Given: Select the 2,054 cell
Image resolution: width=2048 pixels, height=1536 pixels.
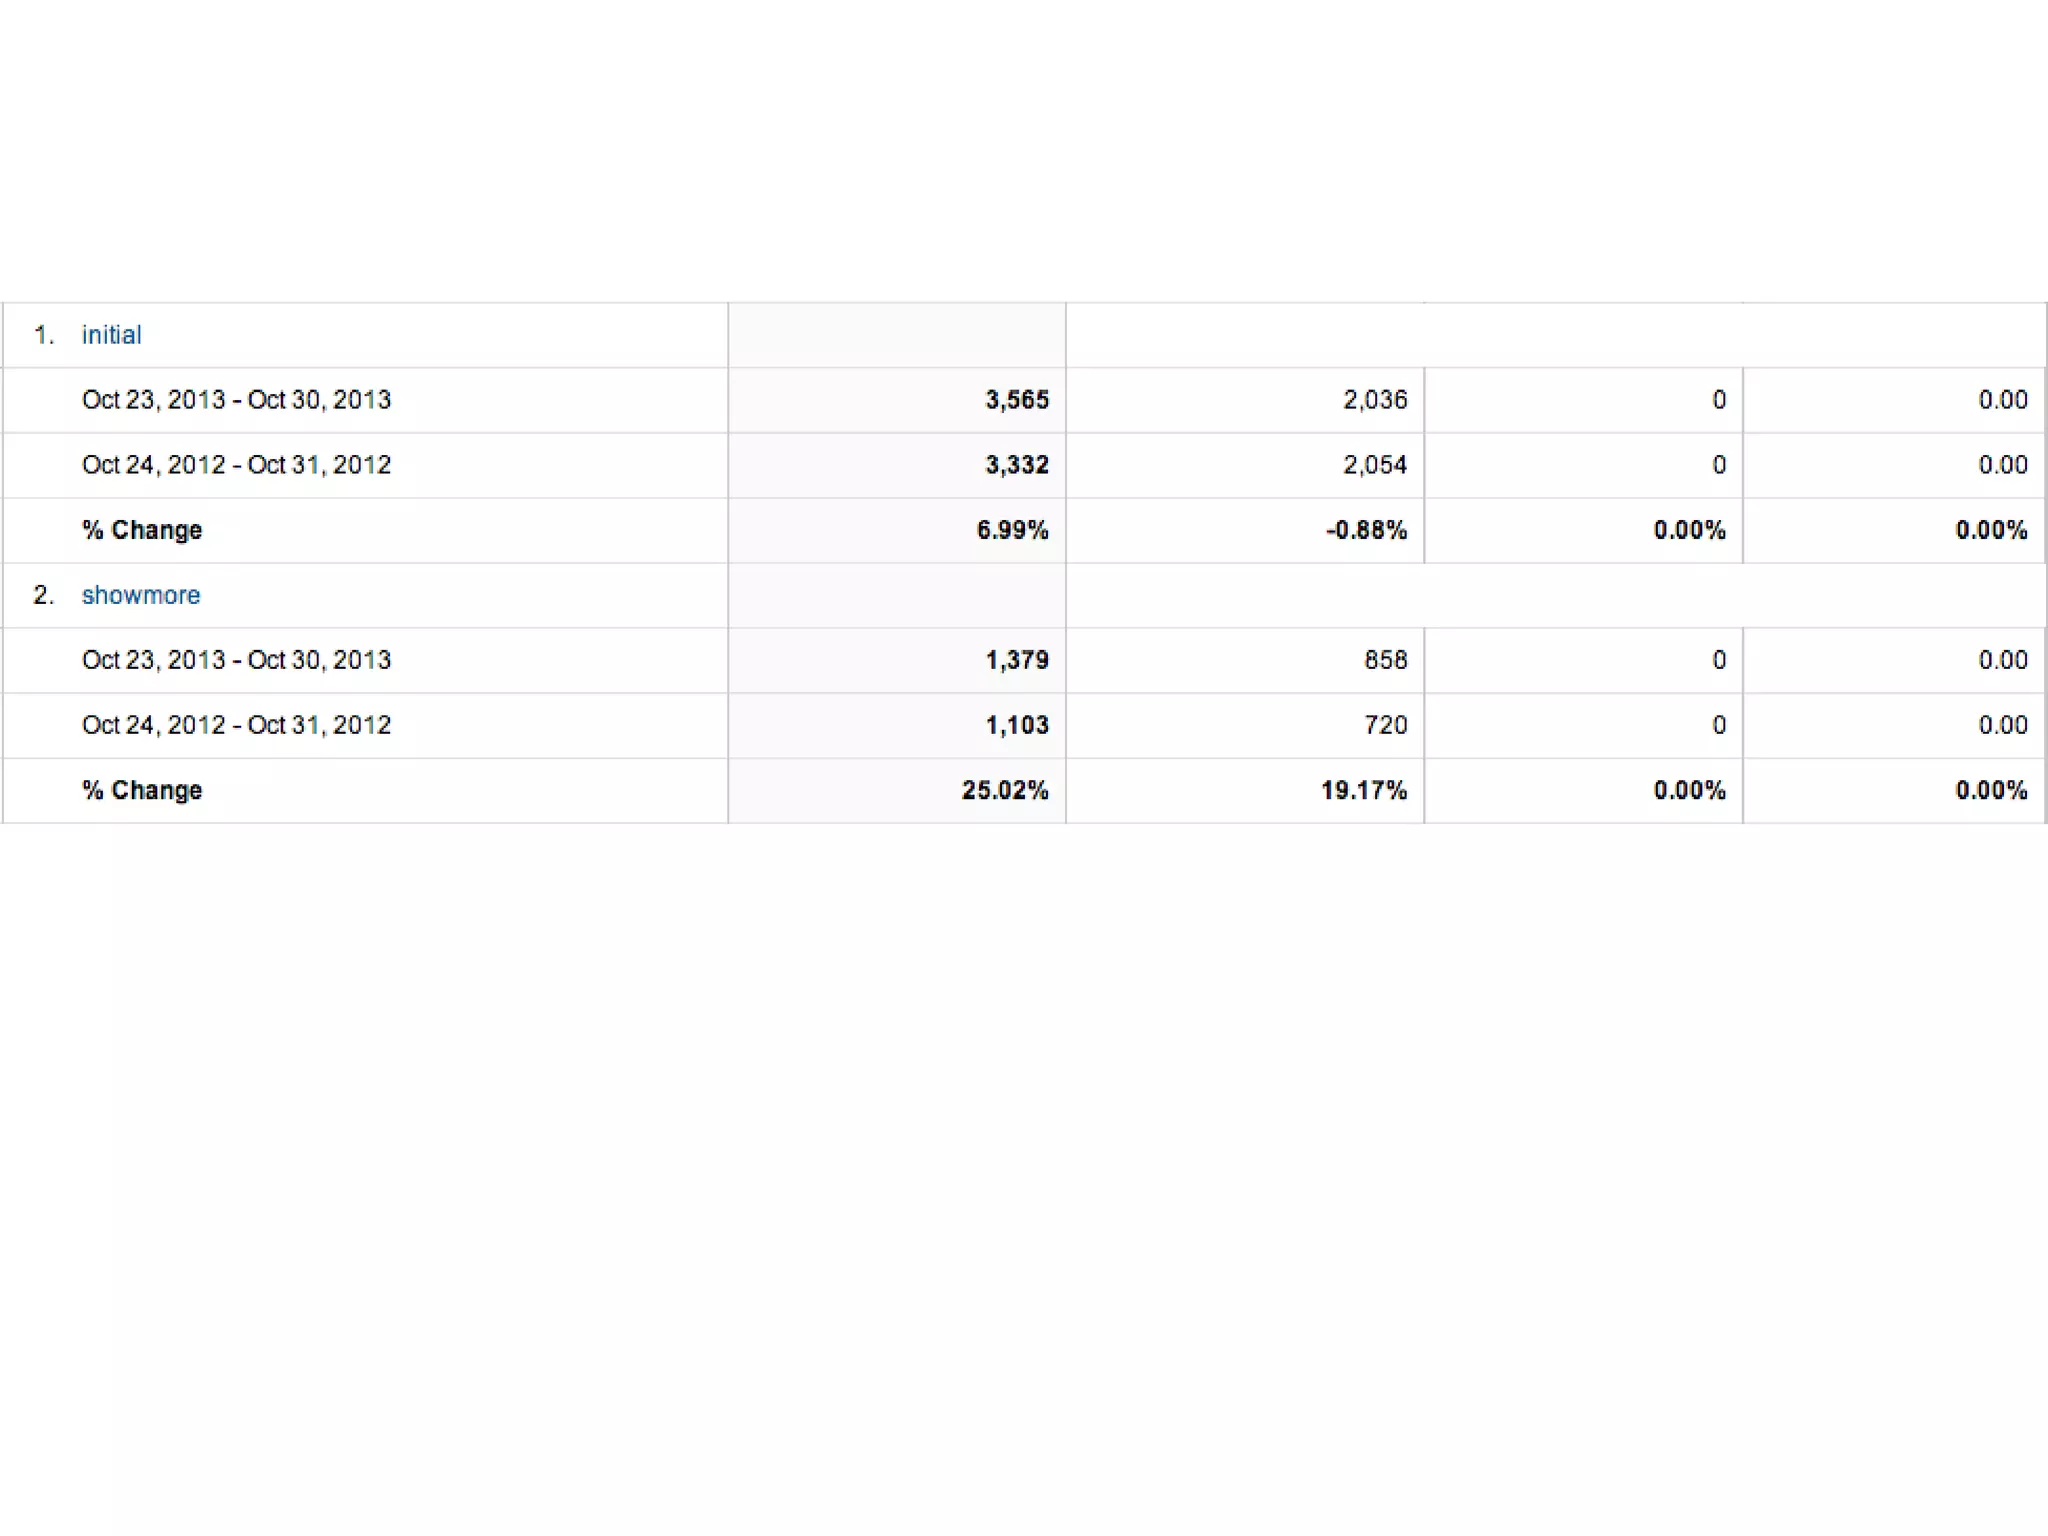Looking at the screenshot, I should coord(1375,465).
